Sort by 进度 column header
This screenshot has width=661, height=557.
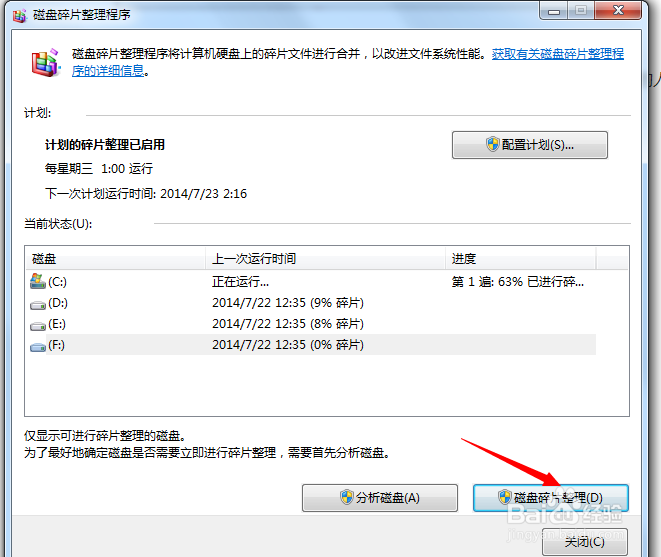click(521, 258)
